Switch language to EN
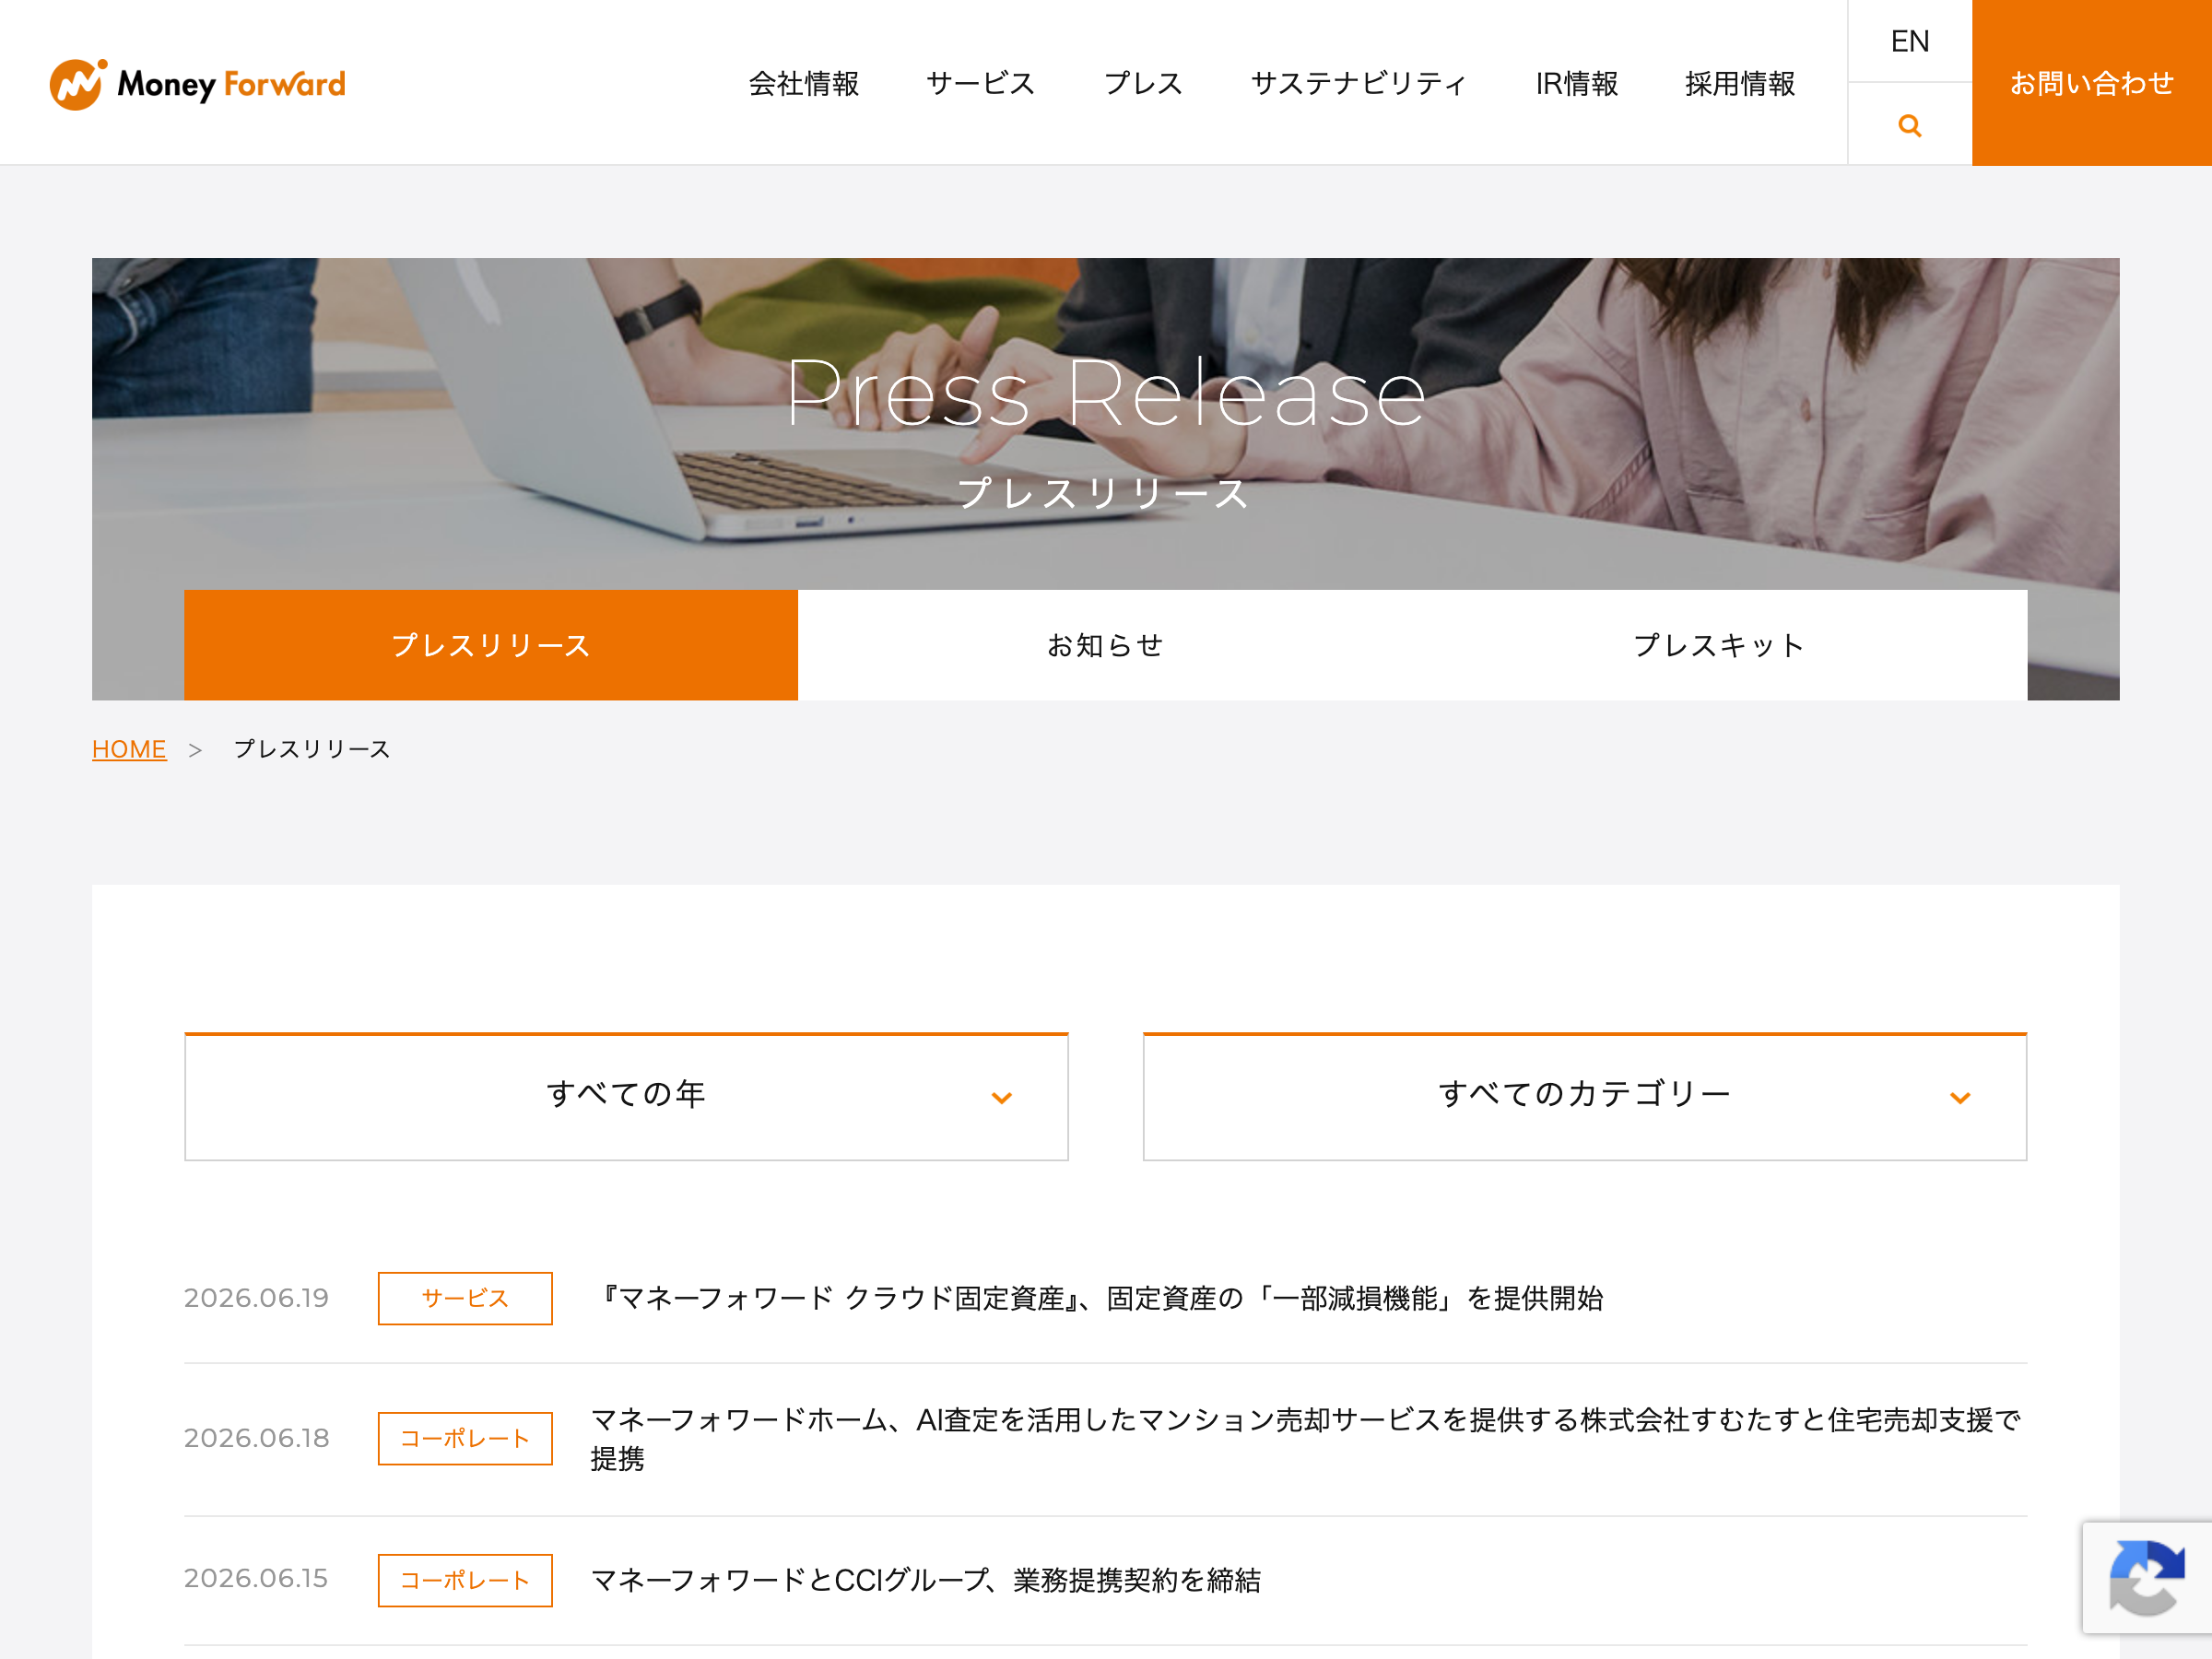Image resolution: width=2212 pixels, height=1659 pixels. click(x=1909, y=41)
